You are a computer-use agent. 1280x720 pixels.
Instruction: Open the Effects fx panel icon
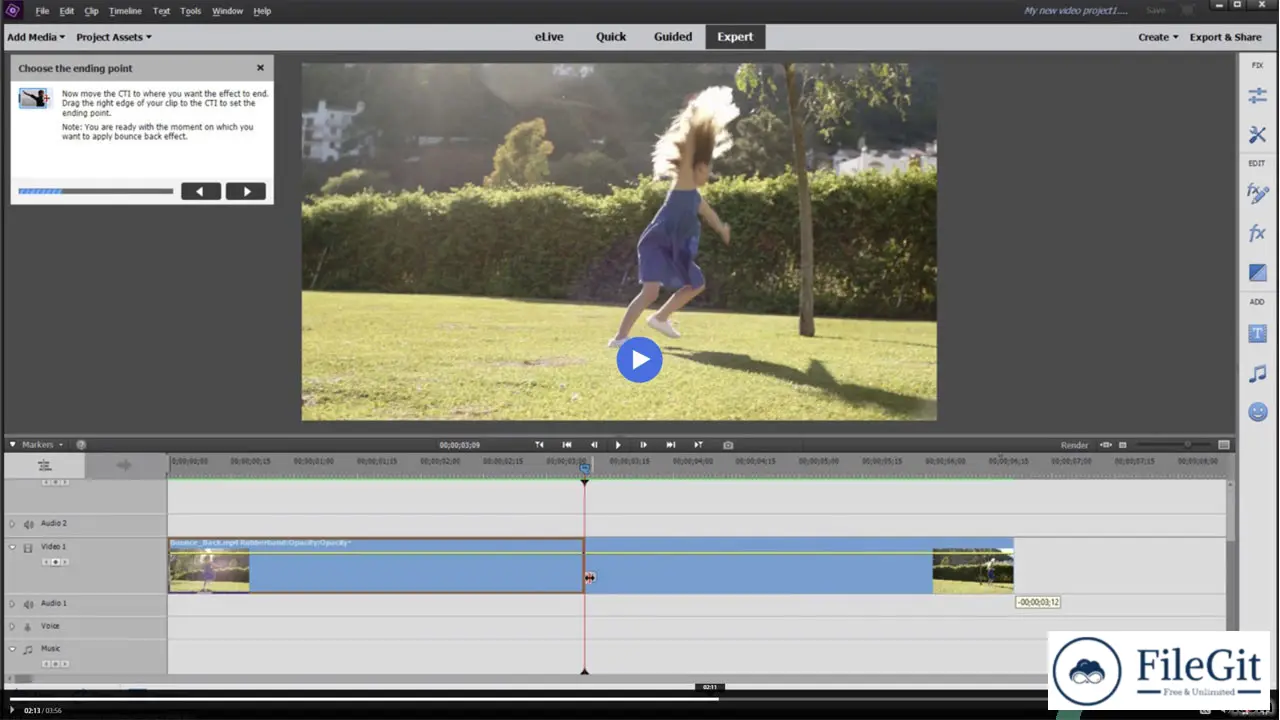[1257, 233]
